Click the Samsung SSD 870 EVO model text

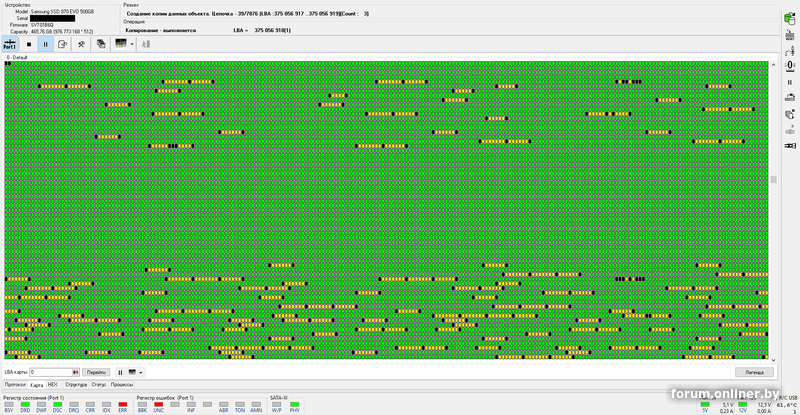(62, 11)
